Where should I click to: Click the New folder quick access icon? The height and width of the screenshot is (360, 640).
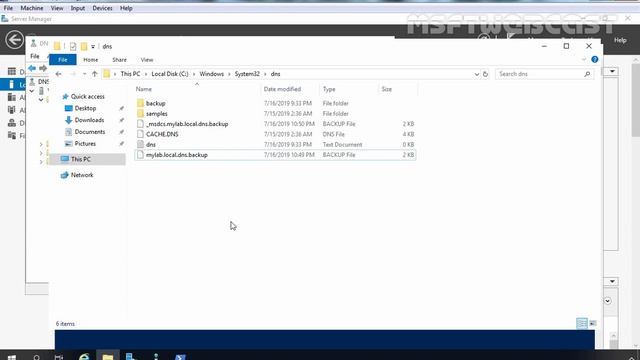coord(84,47)
